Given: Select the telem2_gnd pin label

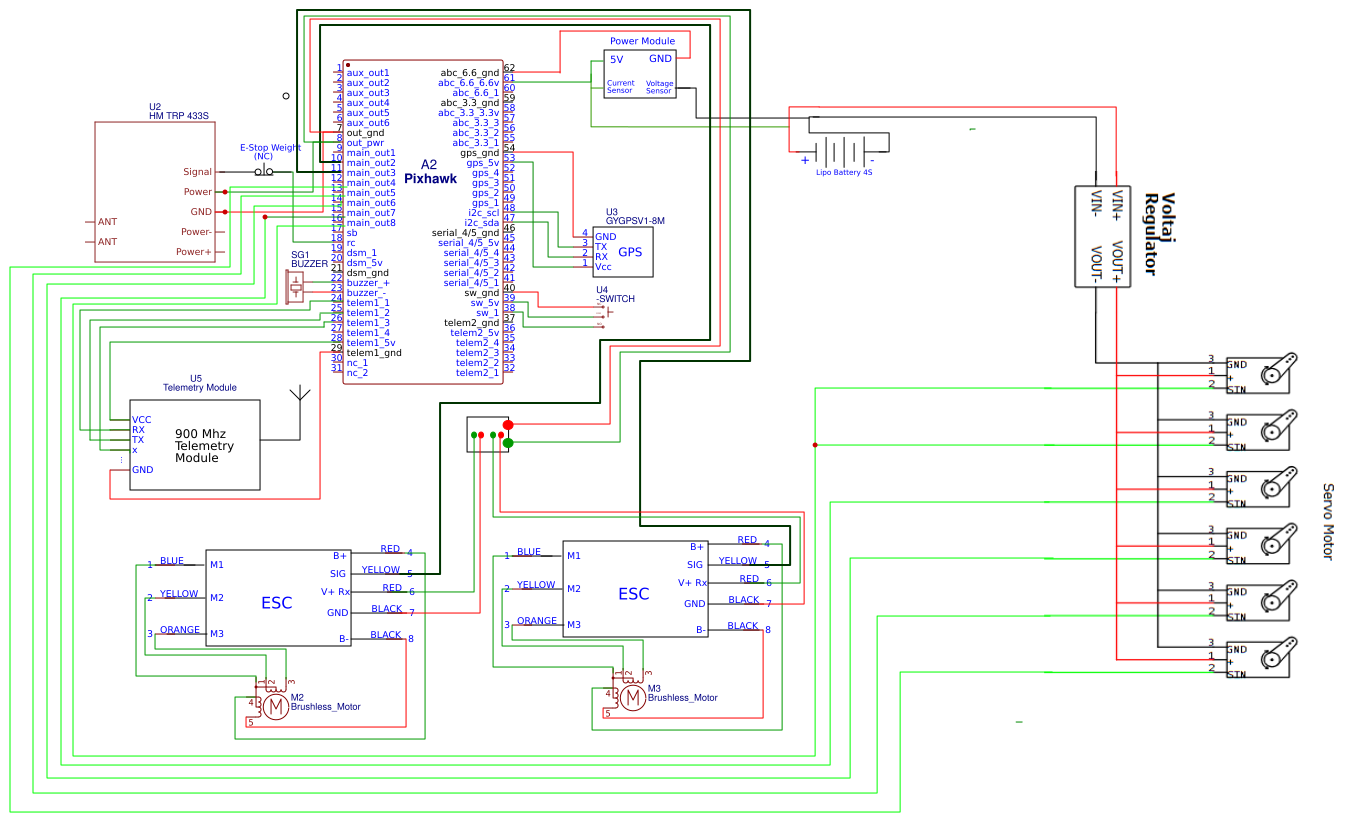Looking at the screenshot, I should 472,323.
